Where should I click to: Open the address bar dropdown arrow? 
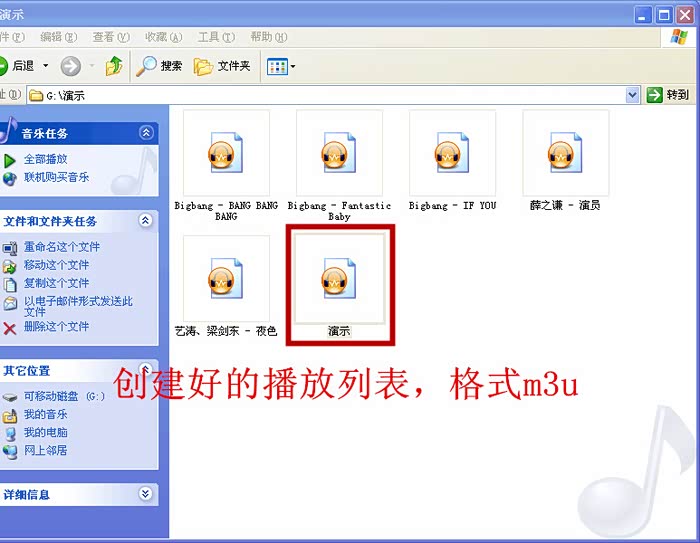pos(632,95)
